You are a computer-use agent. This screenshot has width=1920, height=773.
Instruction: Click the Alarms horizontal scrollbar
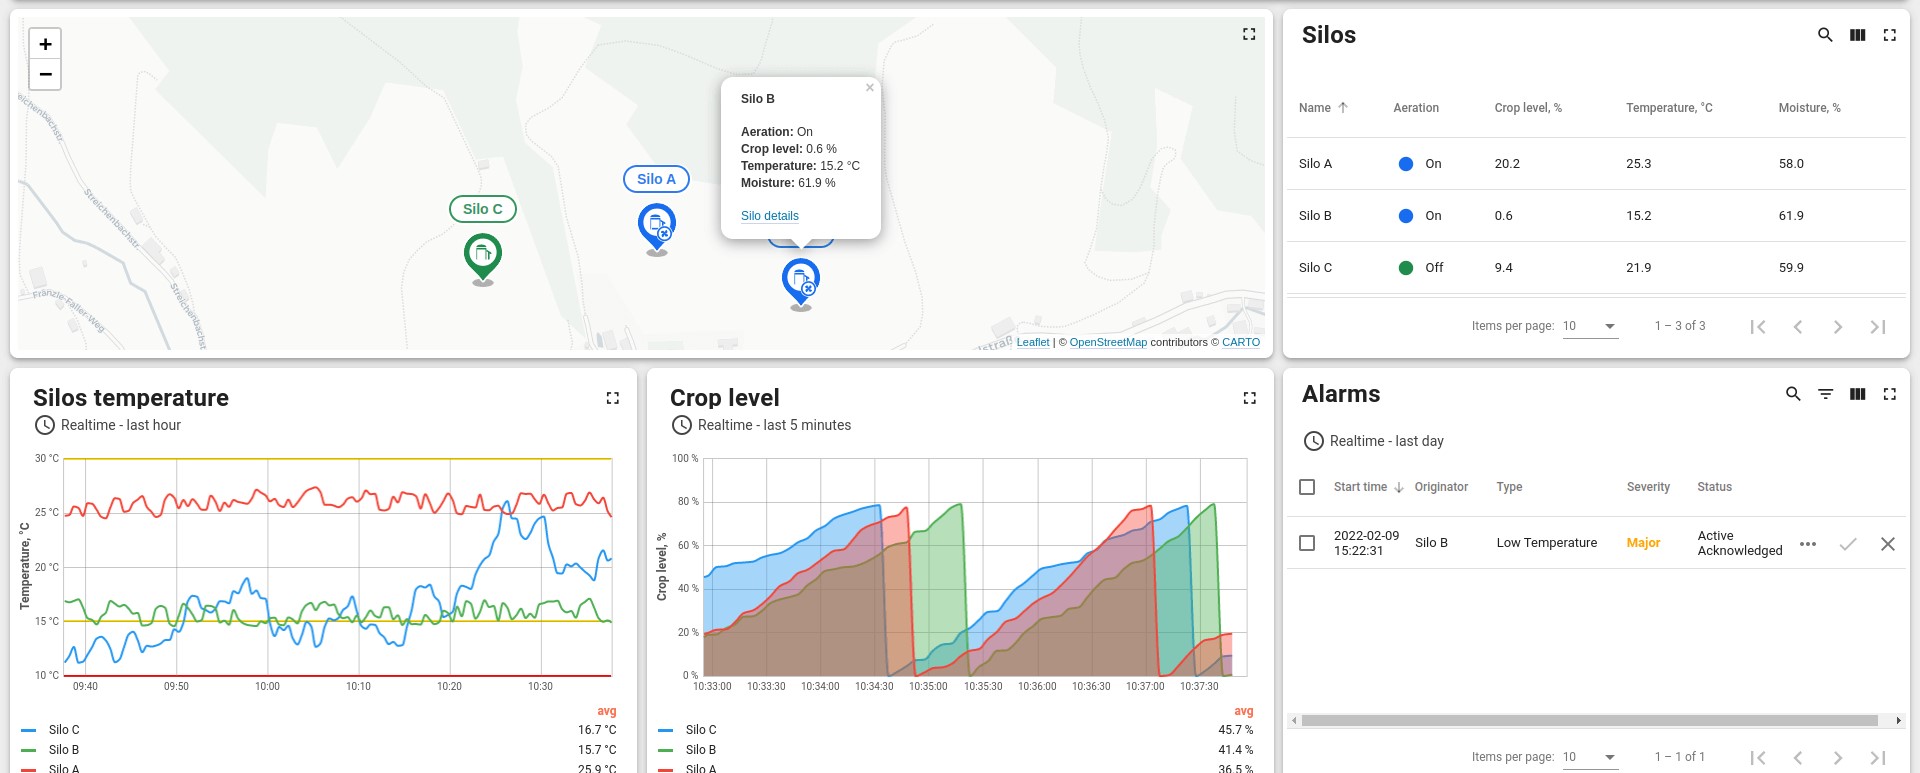click(x=1589, y=720)
